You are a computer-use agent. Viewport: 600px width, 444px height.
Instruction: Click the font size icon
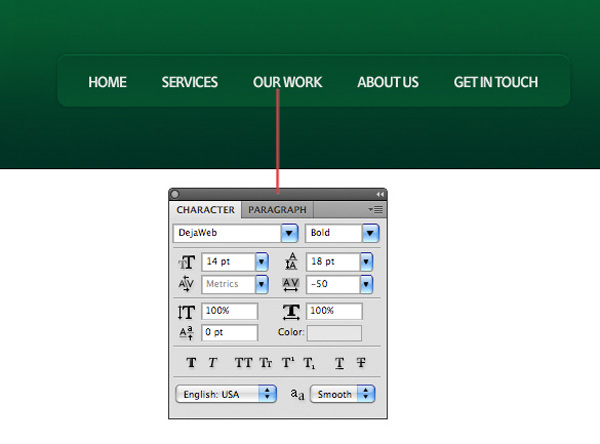[x=187, y=262]
